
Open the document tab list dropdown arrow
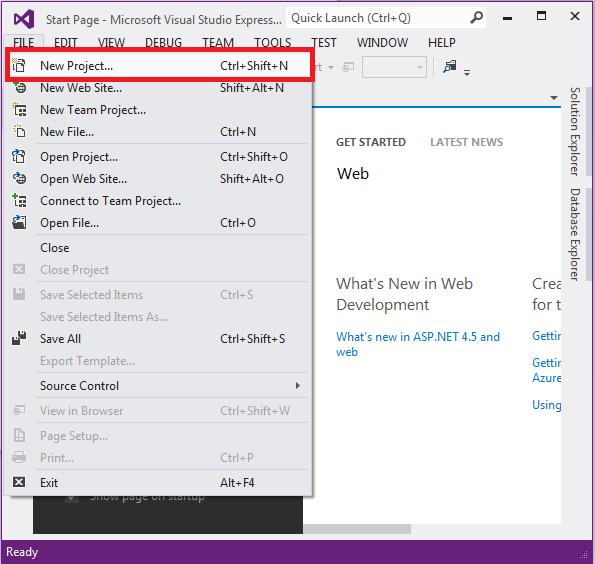[554, 98]
